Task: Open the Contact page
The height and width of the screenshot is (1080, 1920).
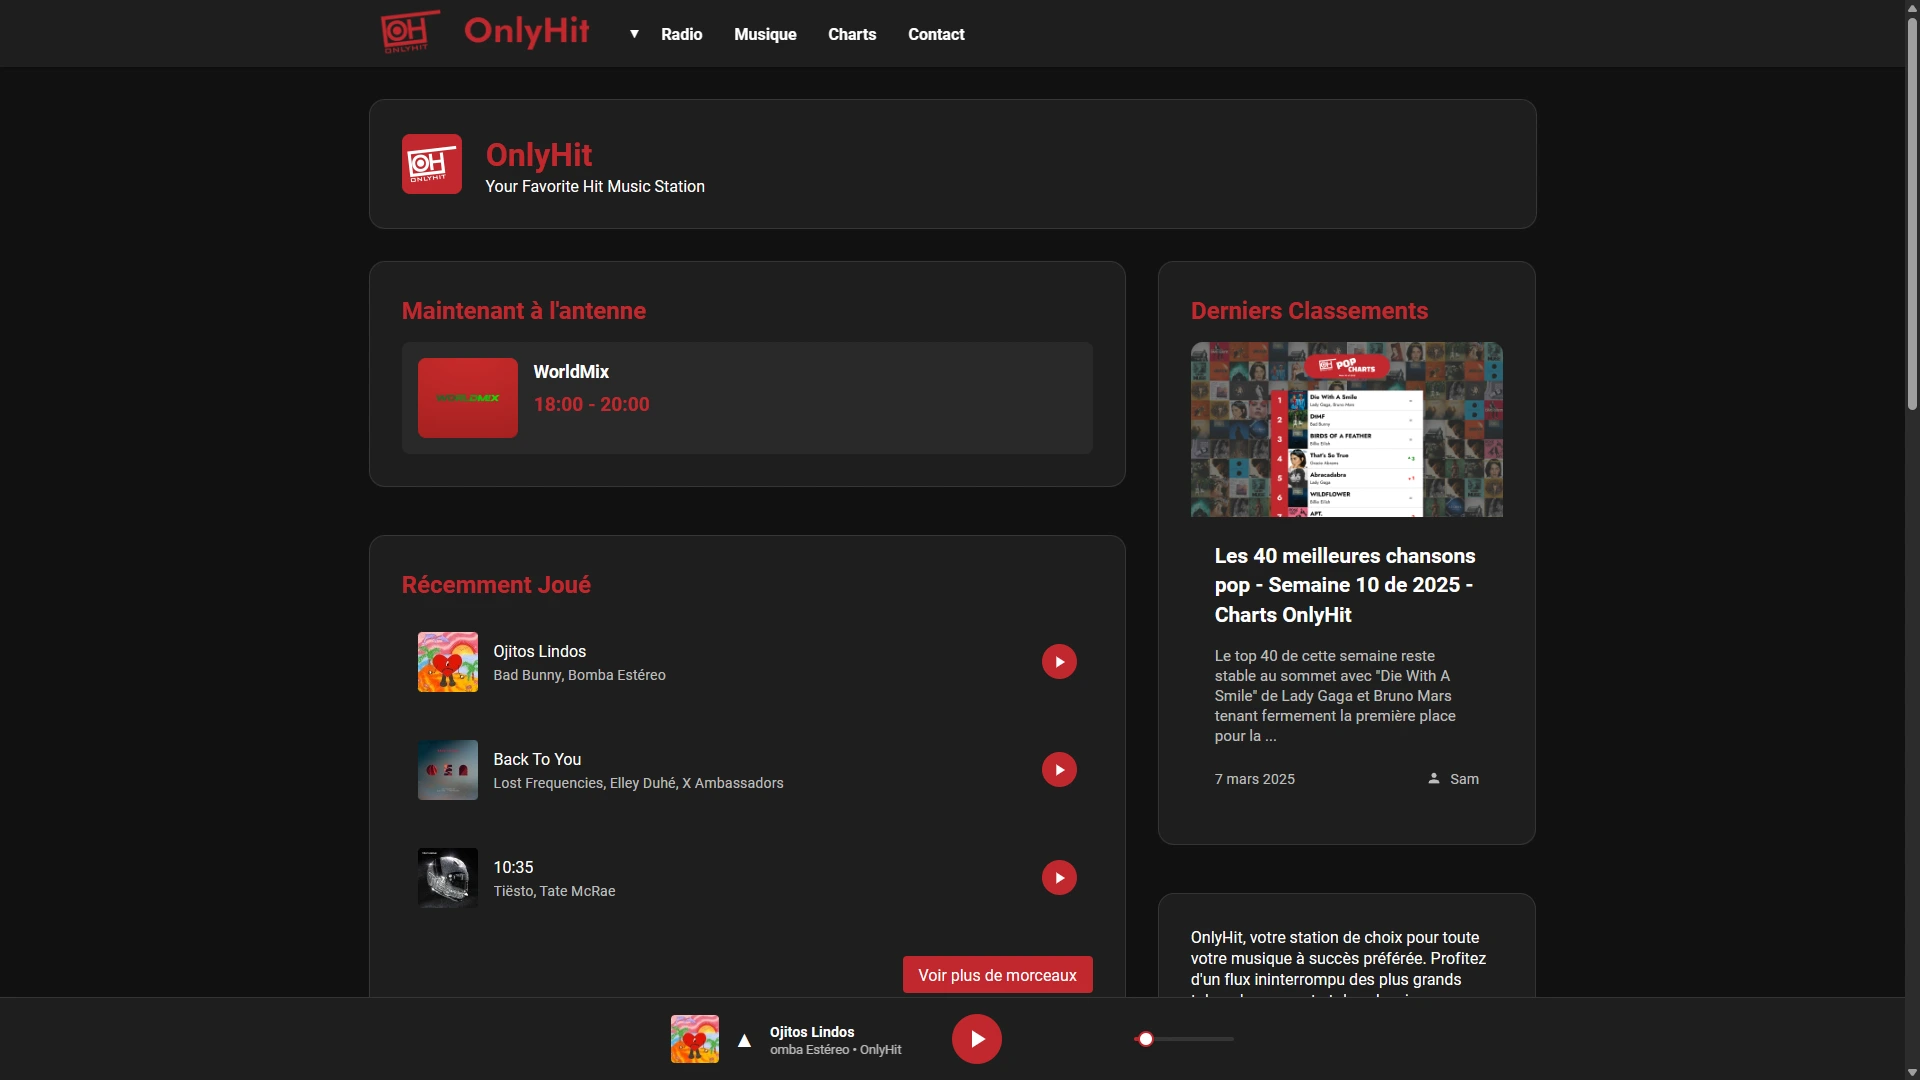Action: coord(936,34)
